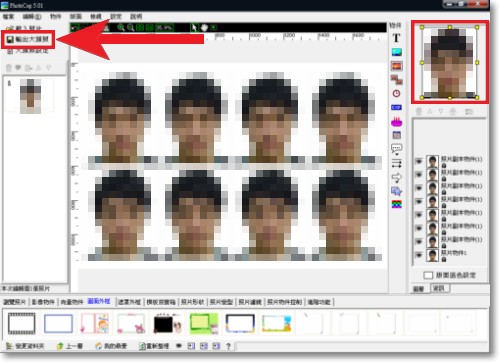Screen dimensions: 499x362
Task: Open the 說明 menu
Action: [136, 16]
